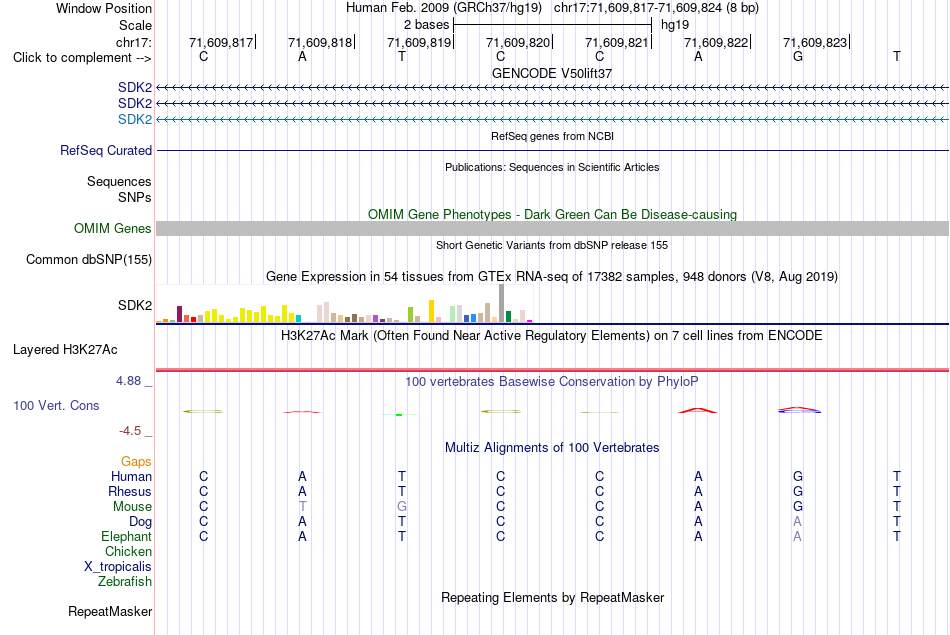Select the Mouse alignment row label

[x=132, y=507]
